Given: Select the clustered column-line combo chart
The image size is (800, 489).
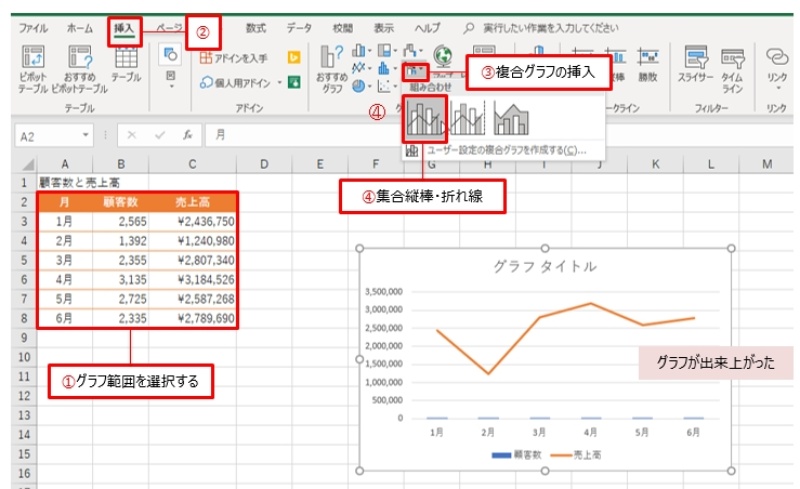Looking at the screenshot, I should (x=424, y=120).
